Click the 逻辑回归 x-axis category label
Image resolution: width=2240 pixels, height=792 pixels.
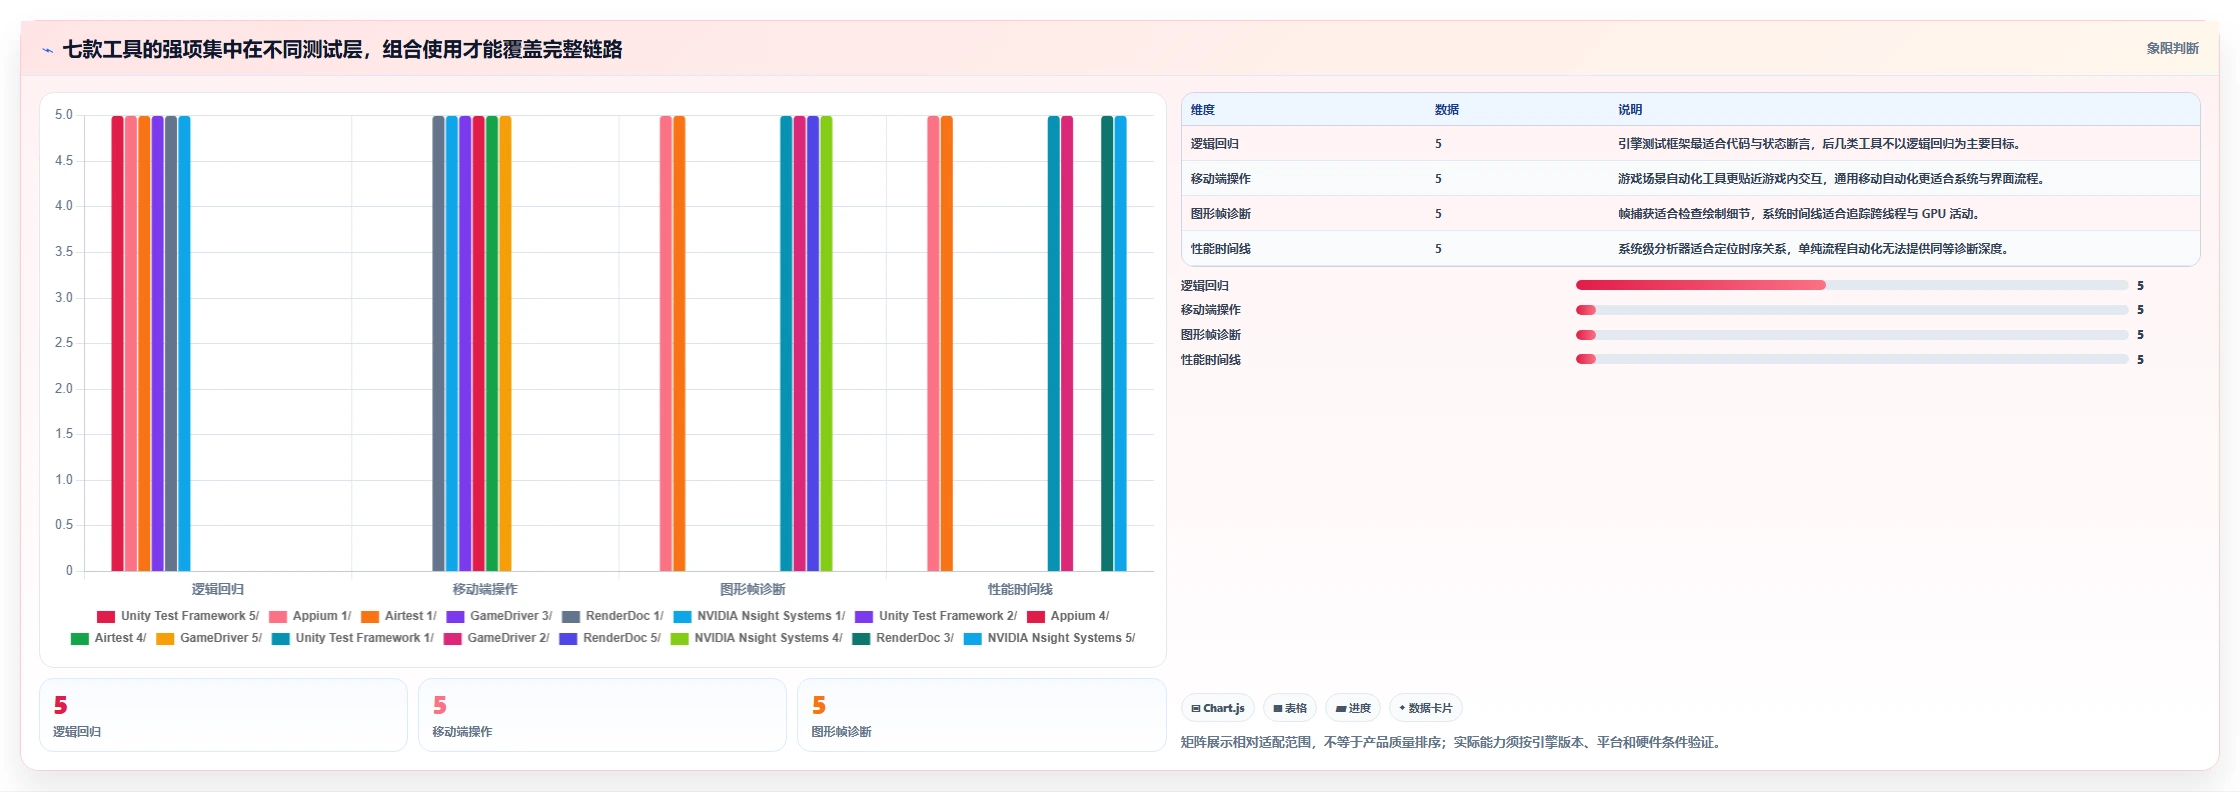(218, 589)
